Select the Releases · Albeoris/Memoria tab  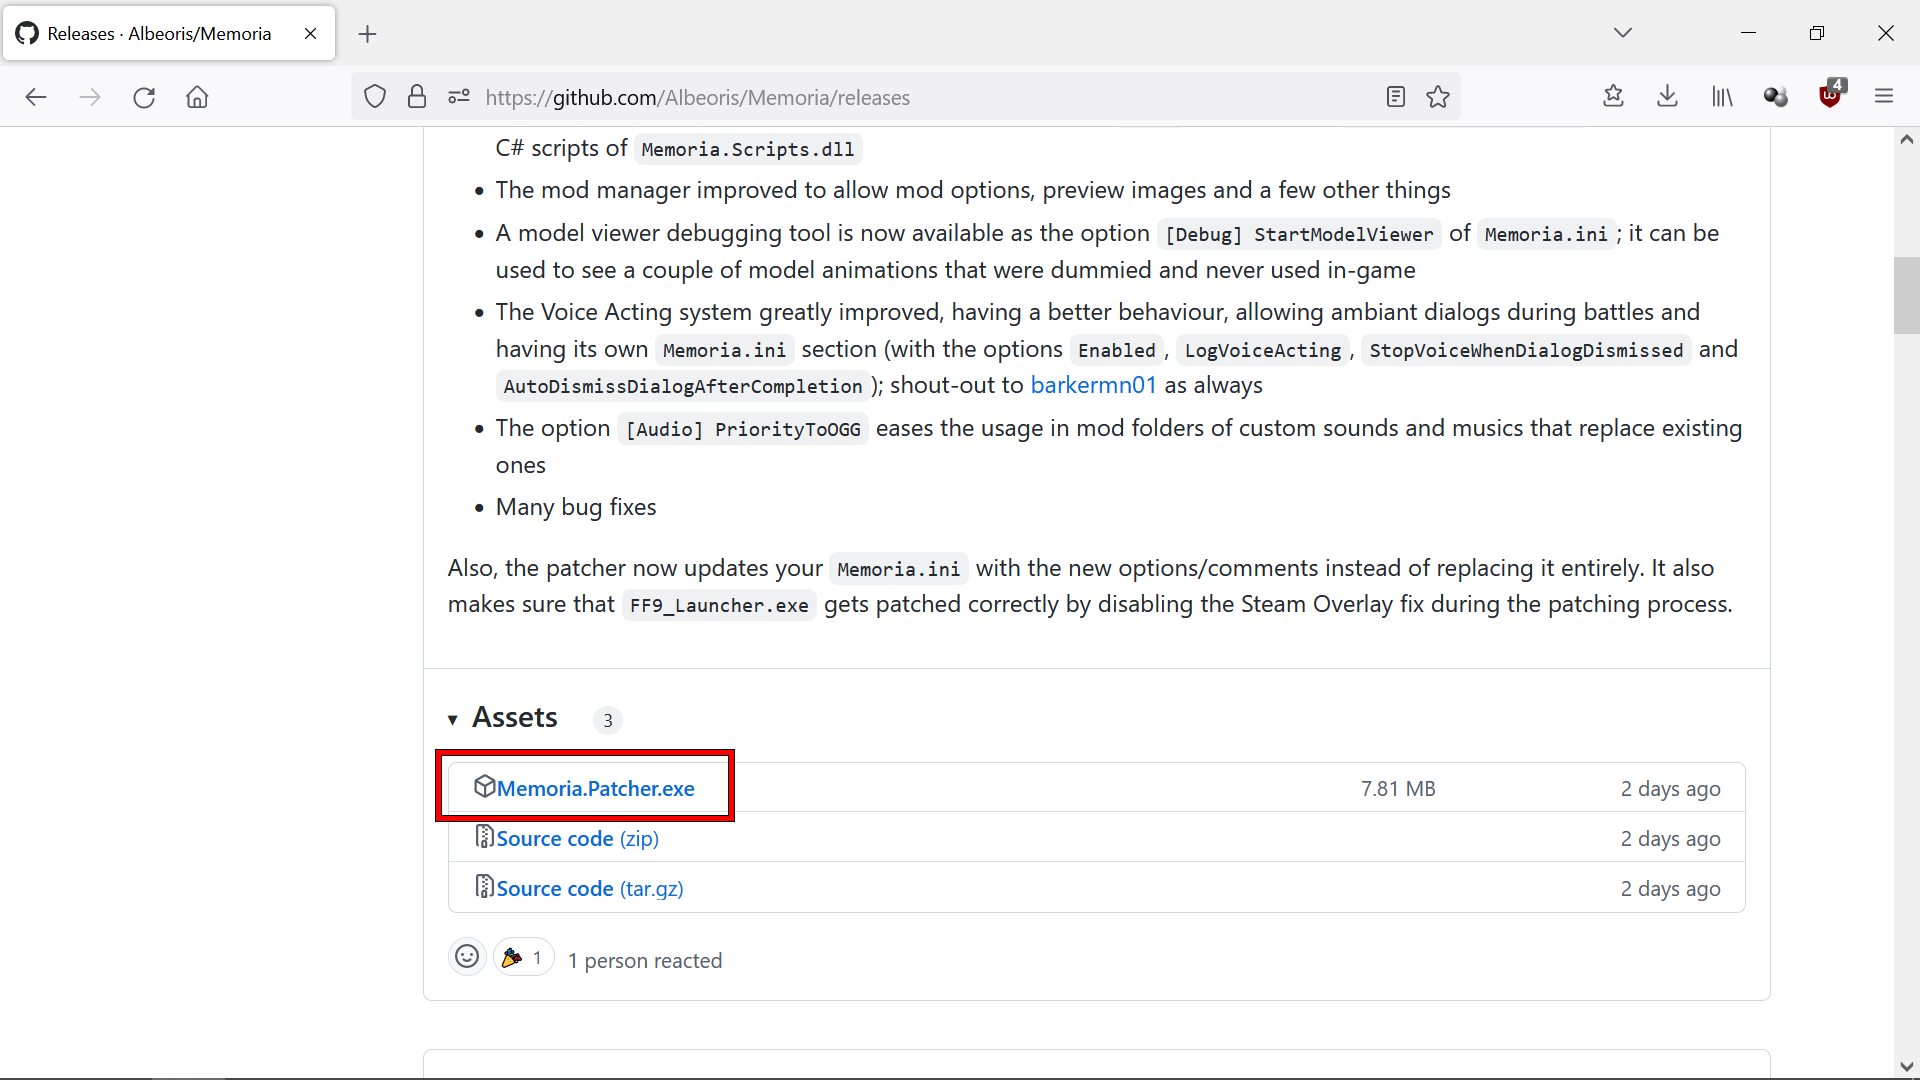(x=169, y=34)
